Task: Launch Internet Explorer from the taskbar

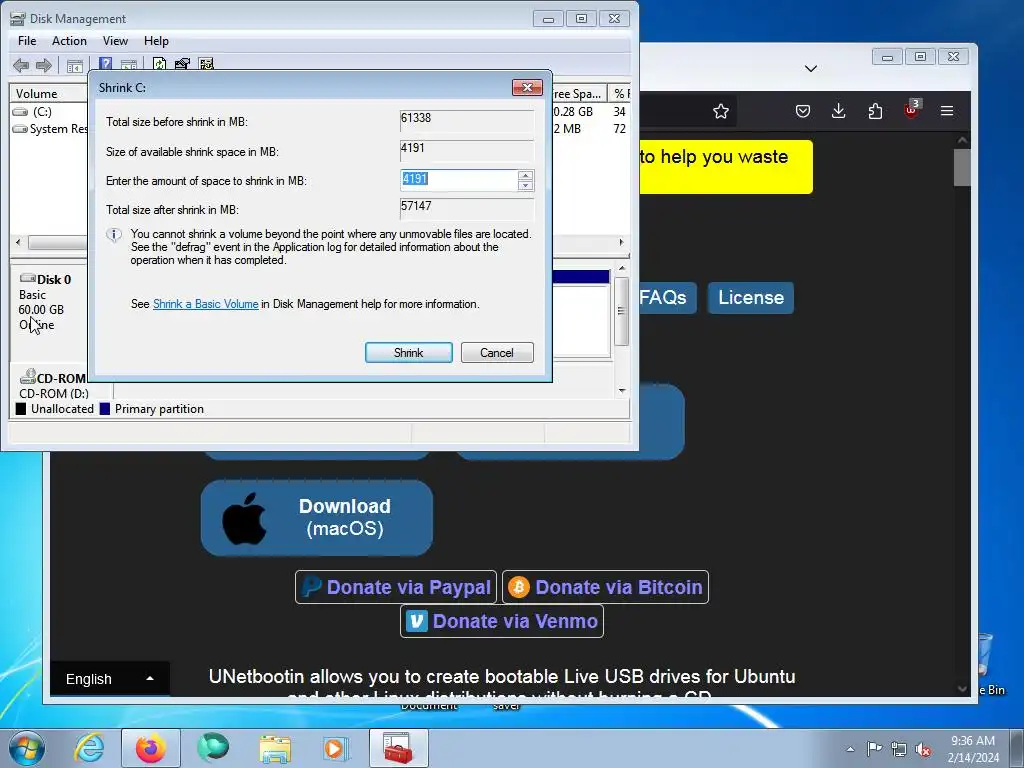Action: click(89, 748)
